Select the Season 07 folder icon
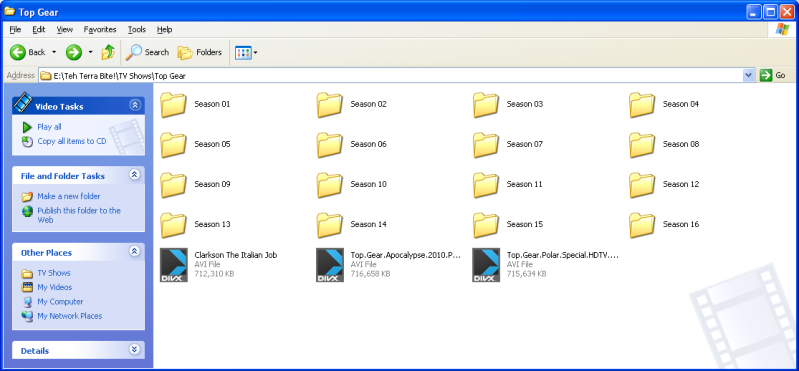Viewport: 799px width, 371px height. [486, 145]
